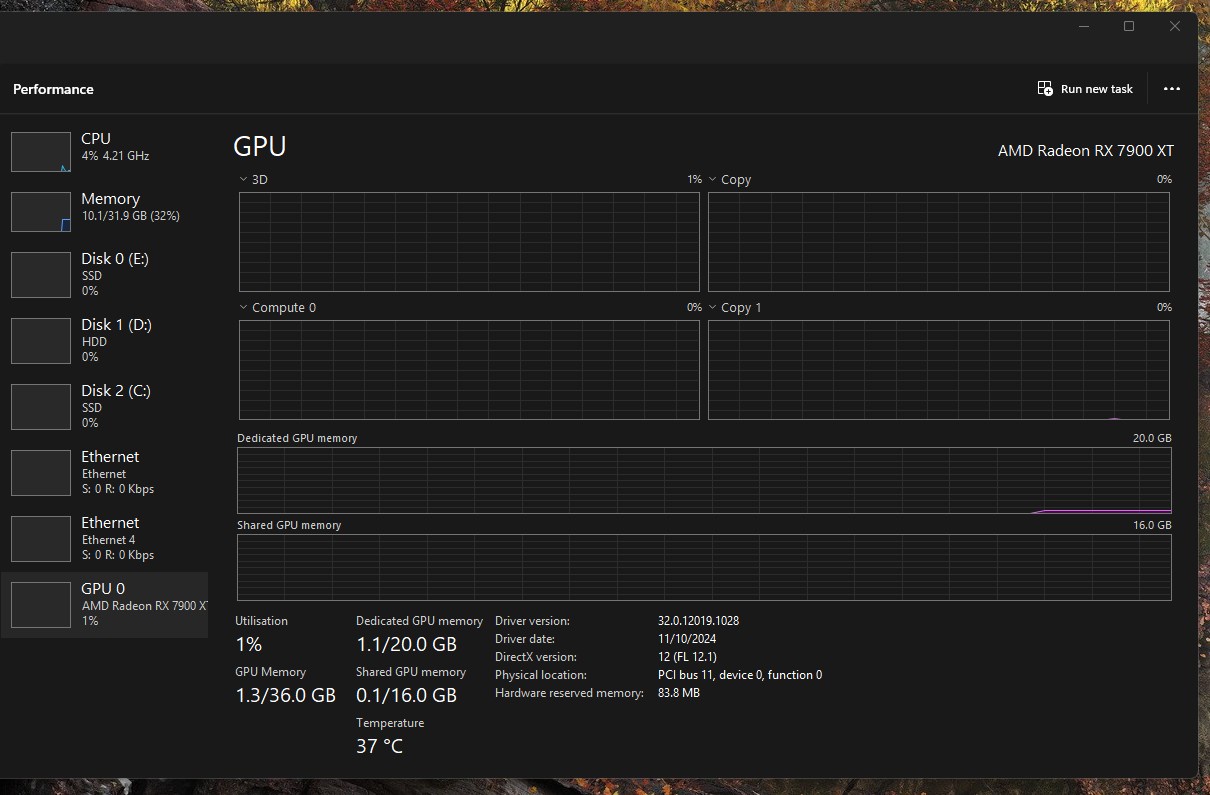This screenshot has height=795, width=1210.
Task: Select the Disk 0 (E:) SSD entry
Action: [x=104, y=275]
